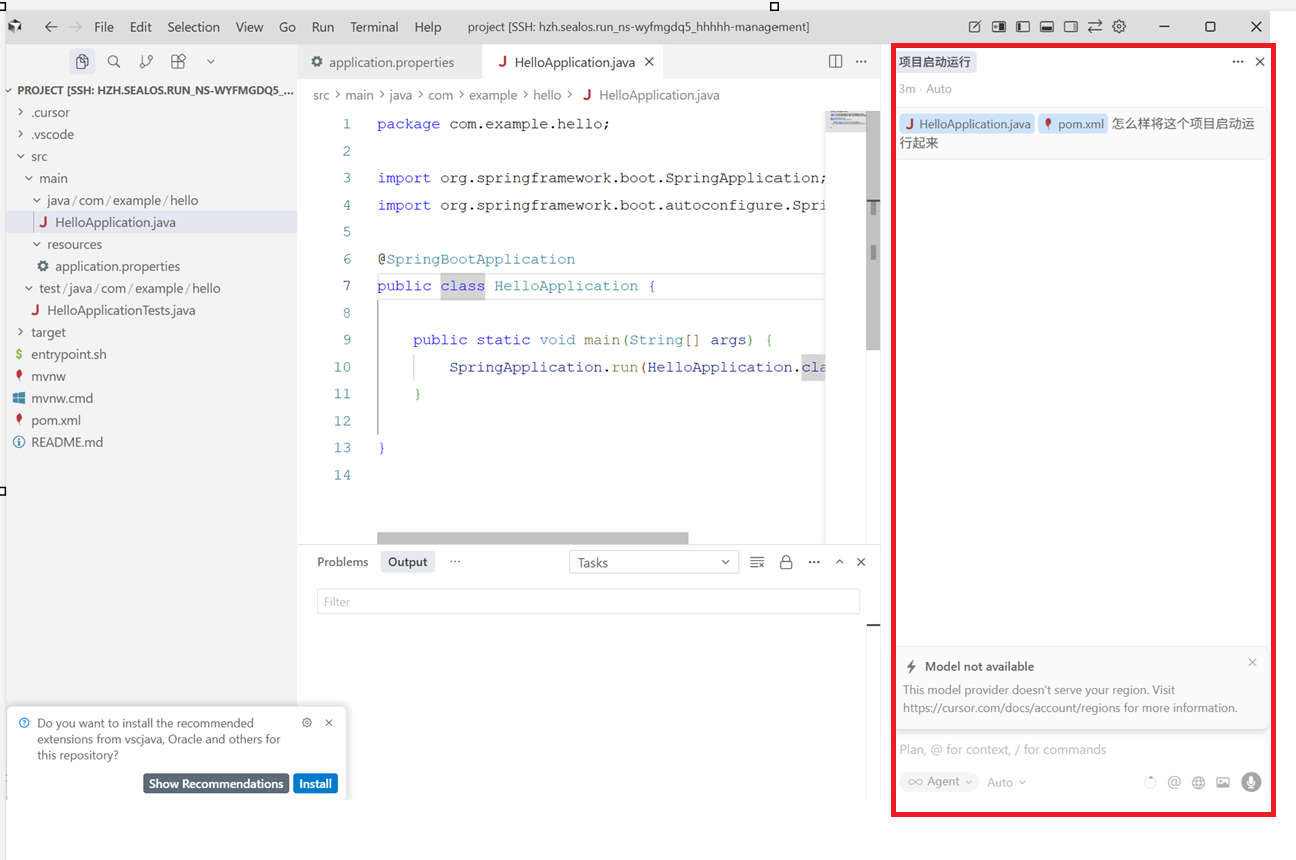The width and height of the screenshot is (1296, 860).
Task: Open the File menu
Action: [104, 27]
